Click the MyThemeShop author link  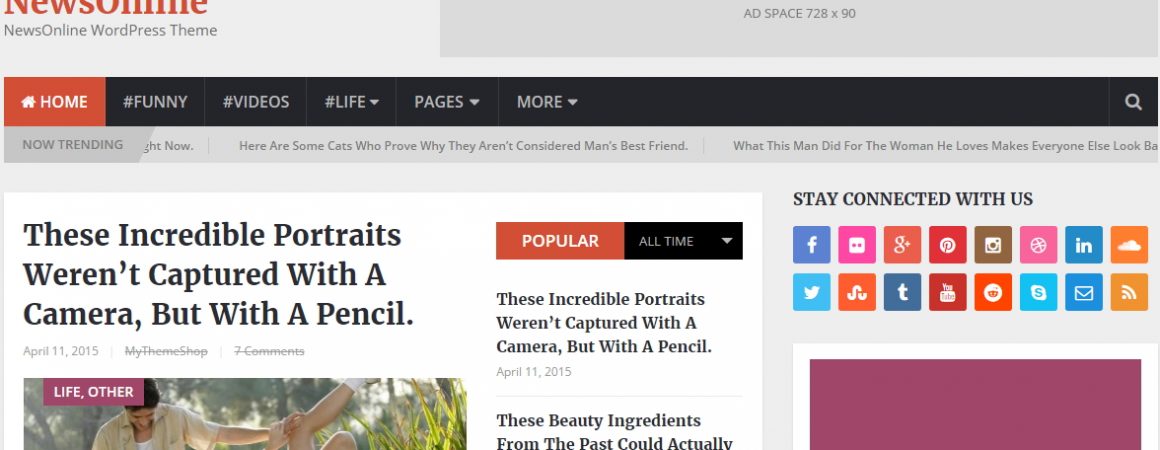166,351
